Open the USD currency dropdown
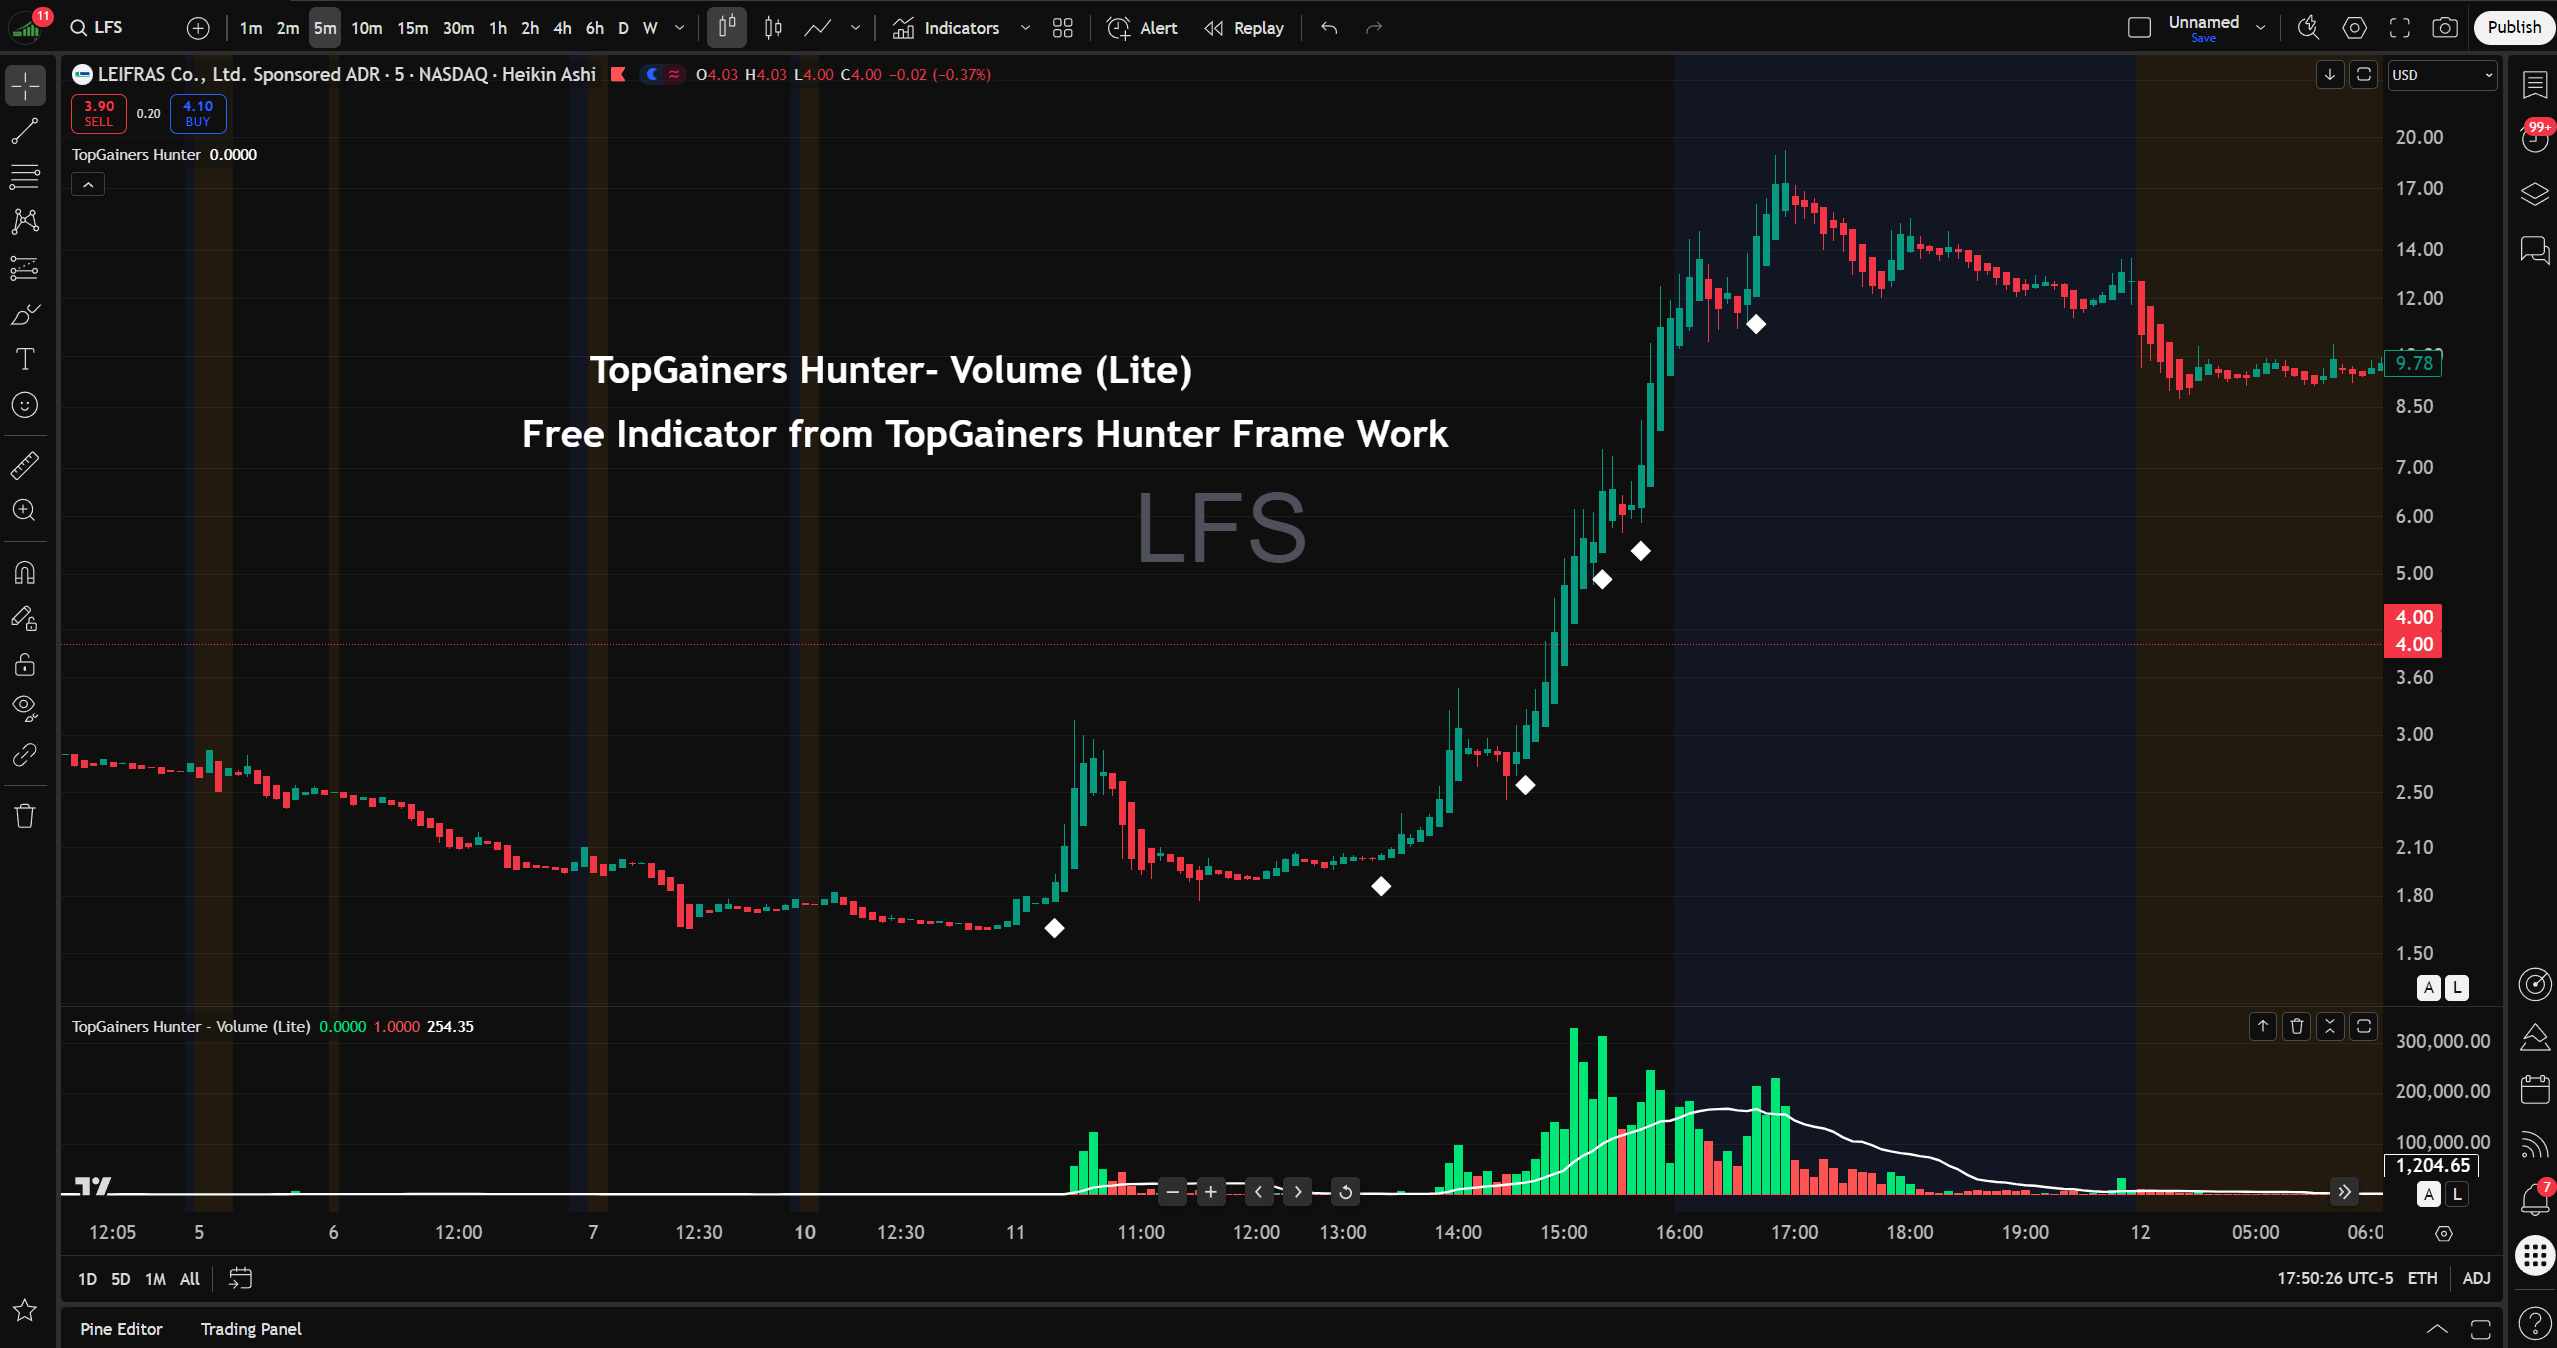This screenshot has height=1348, width=2557. click(2443, 75)
